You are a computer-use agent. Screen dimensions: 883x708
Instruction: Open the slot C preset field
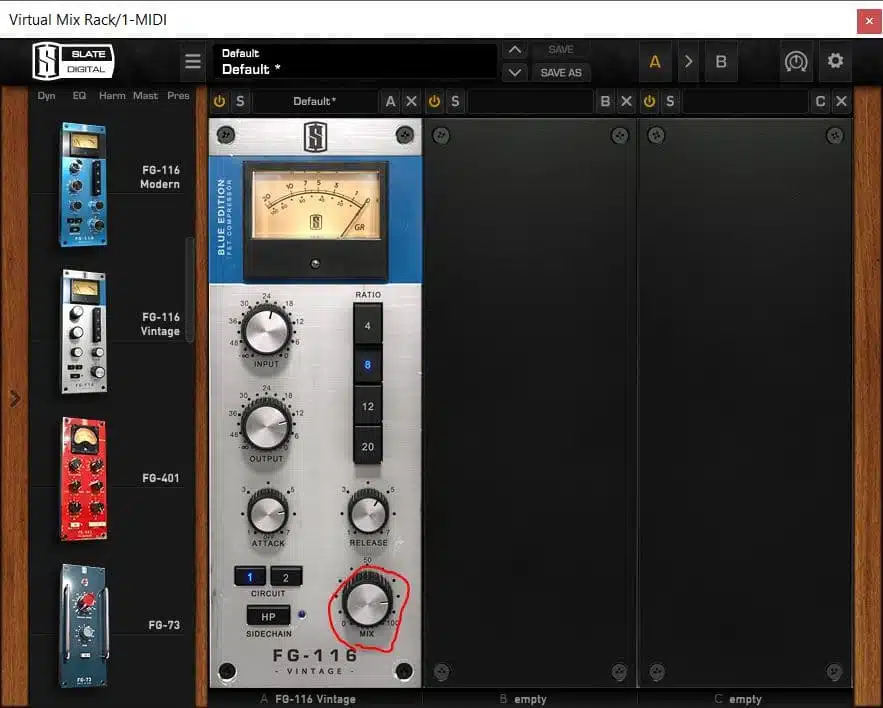click(x=746, y=101)
